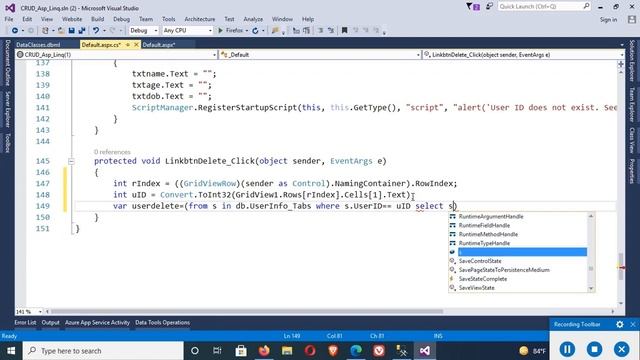The image size is (640, 360).
Task: Click the Cortana circle icon
Action: 195,351
